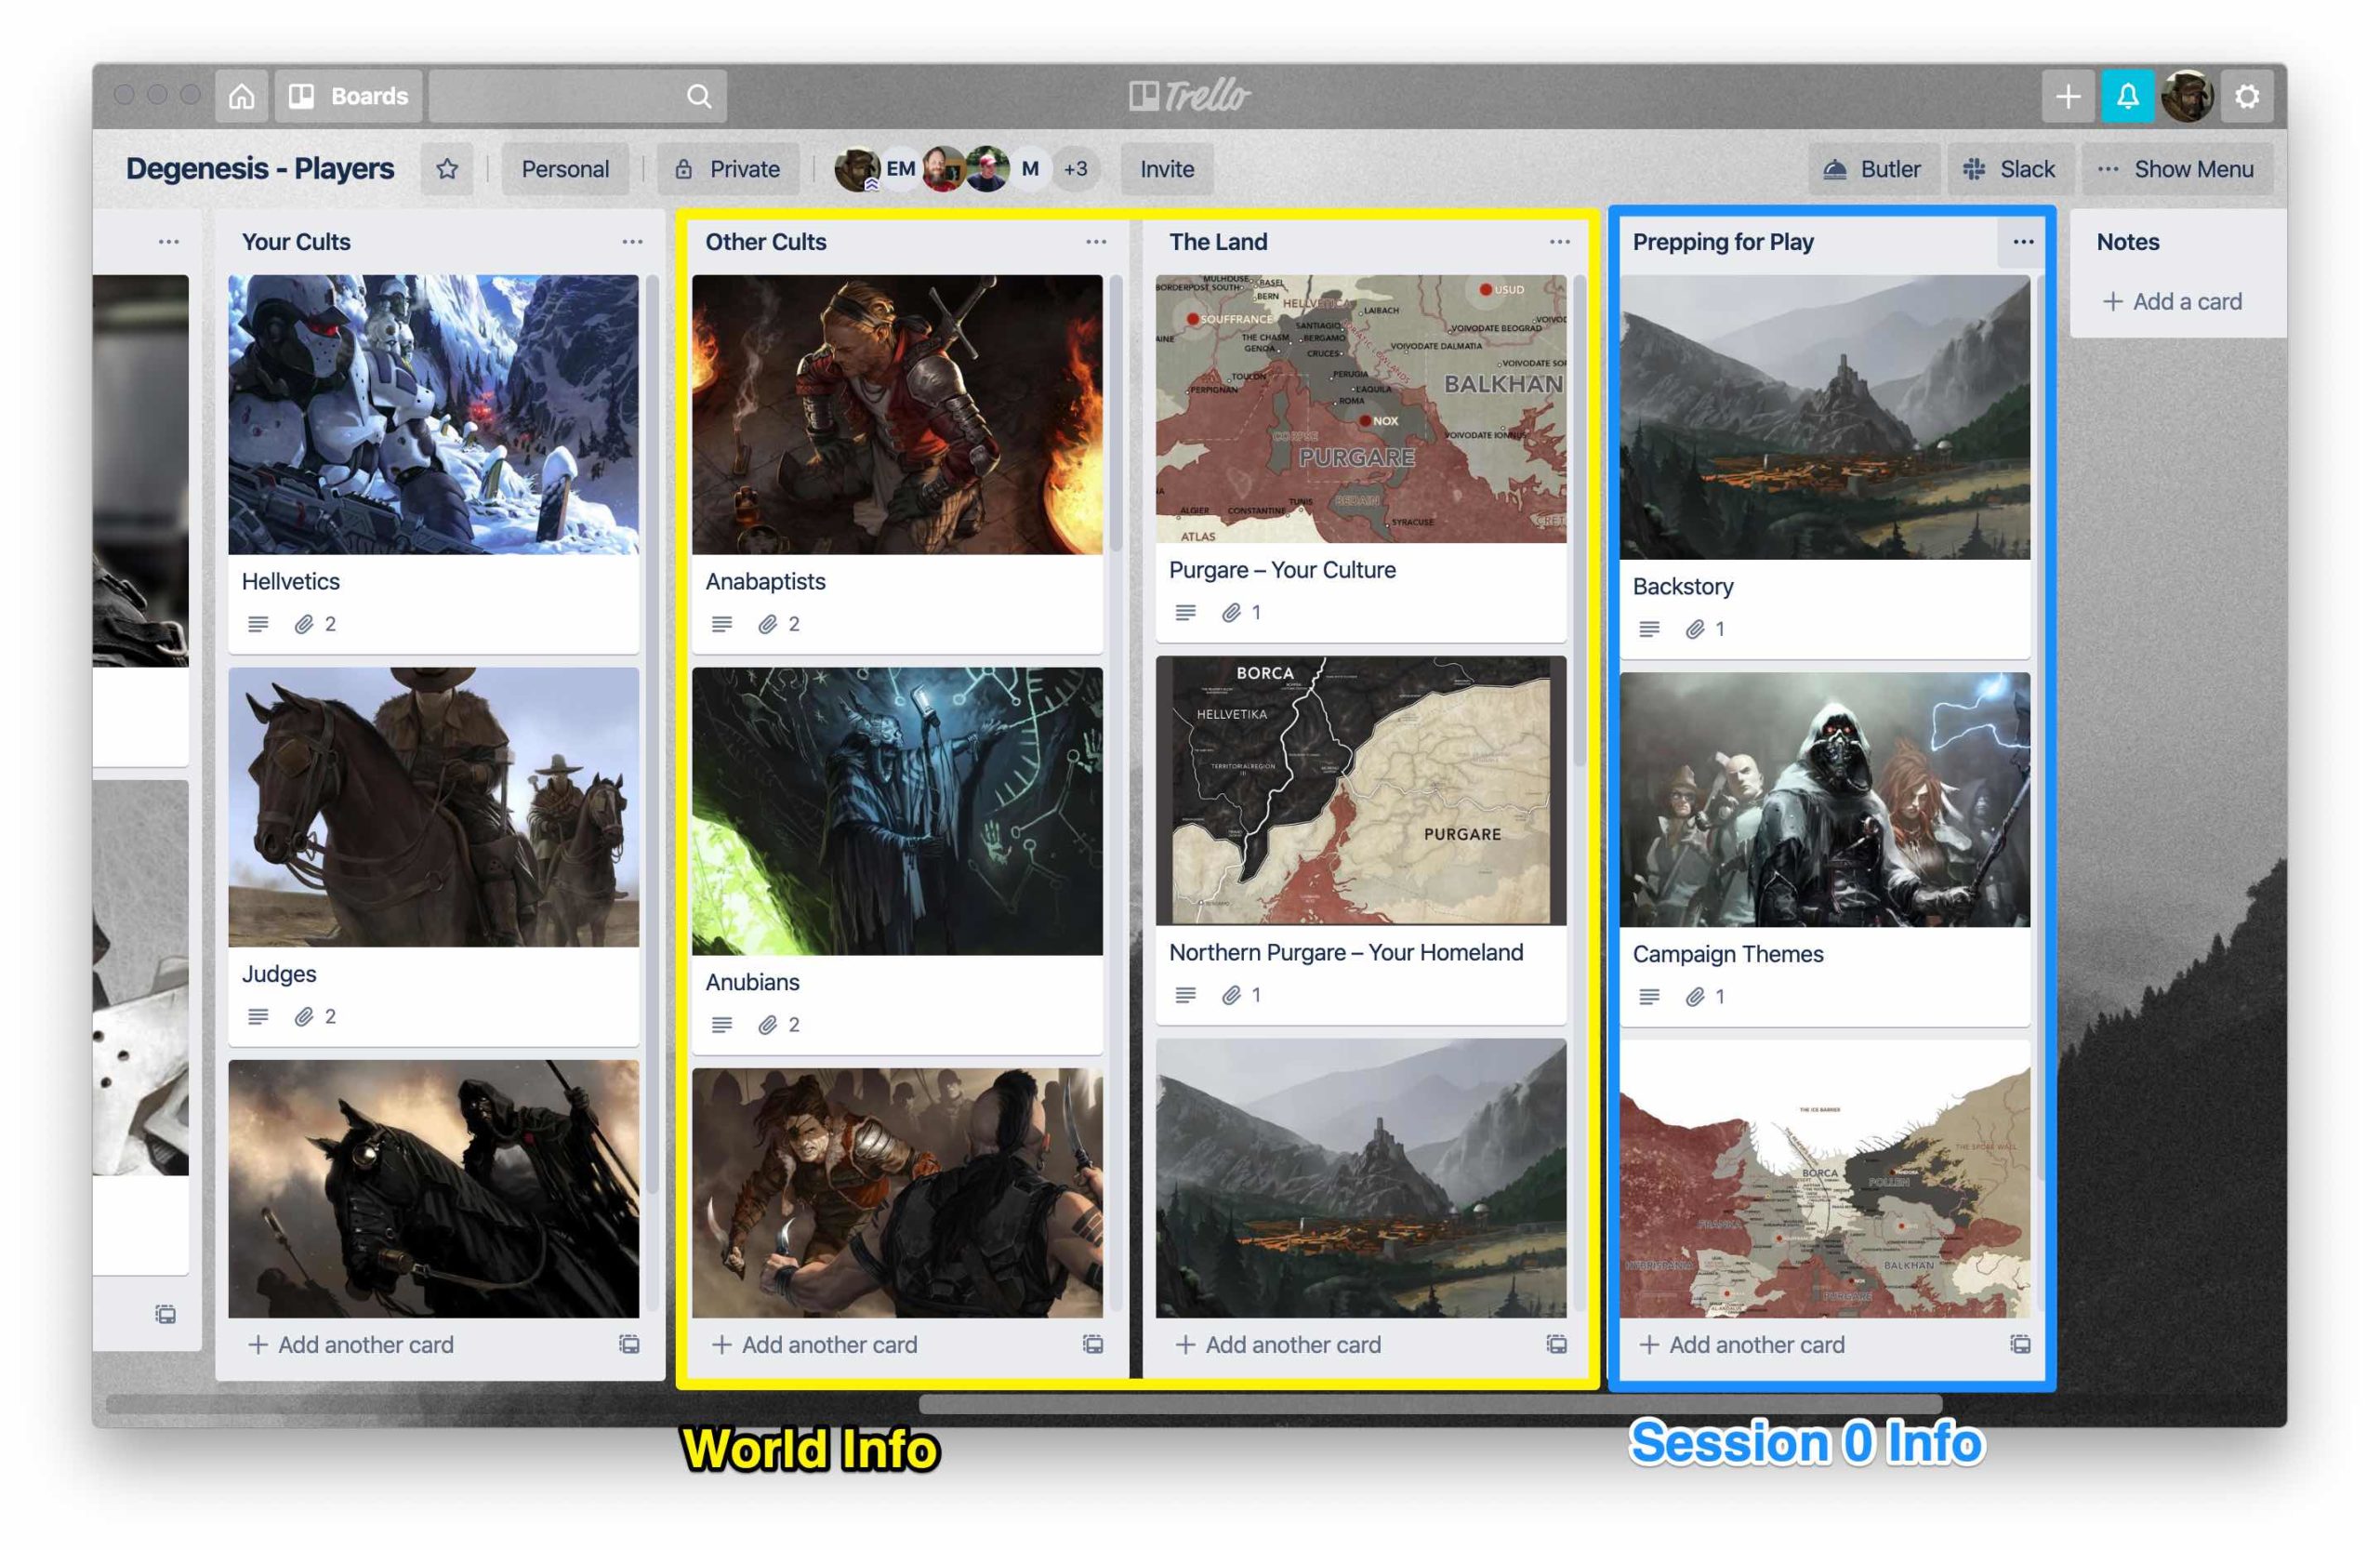Screen dimensions: 2380x1550
Task: Open the Anabaptists card
Action: (897, 464)
